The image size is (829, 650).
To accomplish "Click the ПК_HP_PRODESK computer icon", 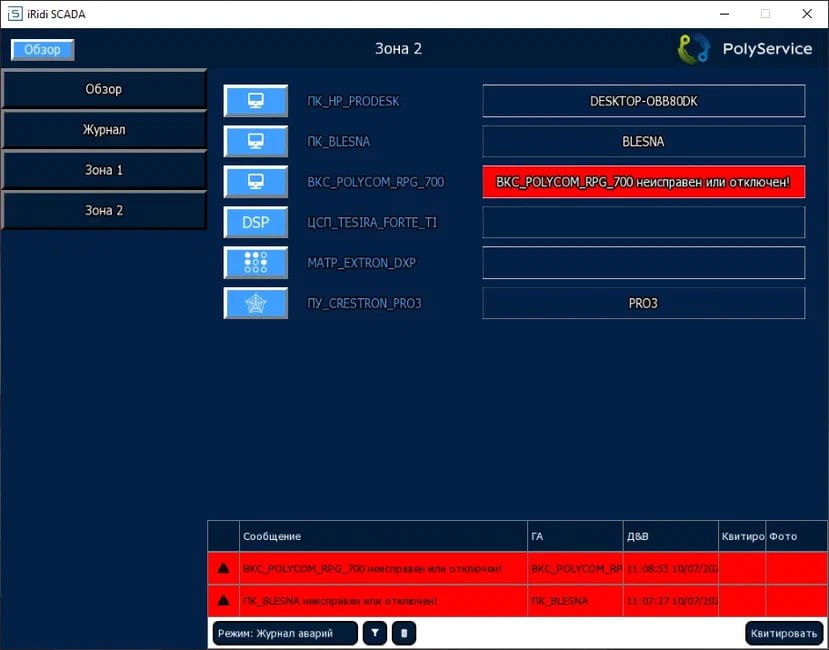I will click(x=255, y=101).
